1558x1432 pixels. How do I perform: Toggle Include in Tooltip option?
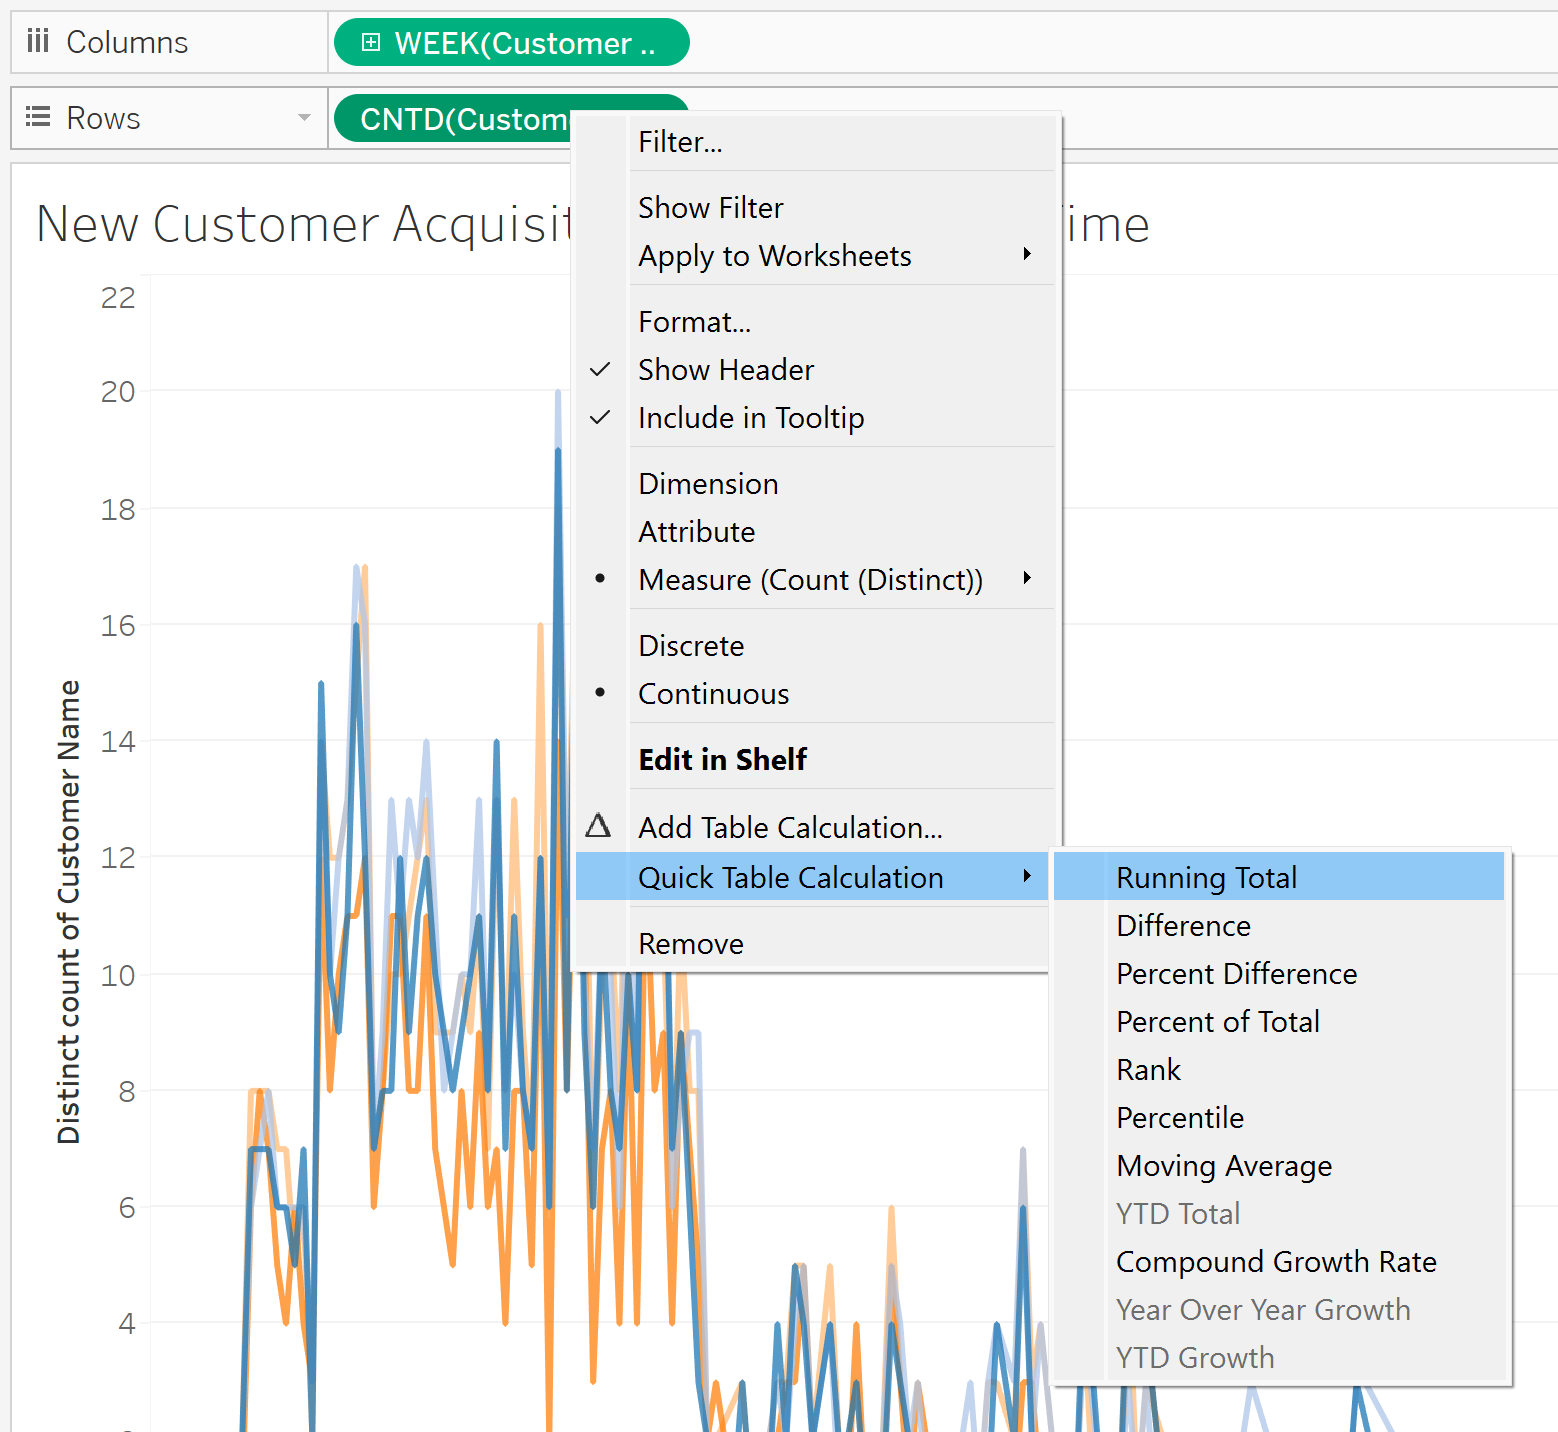tap(750, 418)
